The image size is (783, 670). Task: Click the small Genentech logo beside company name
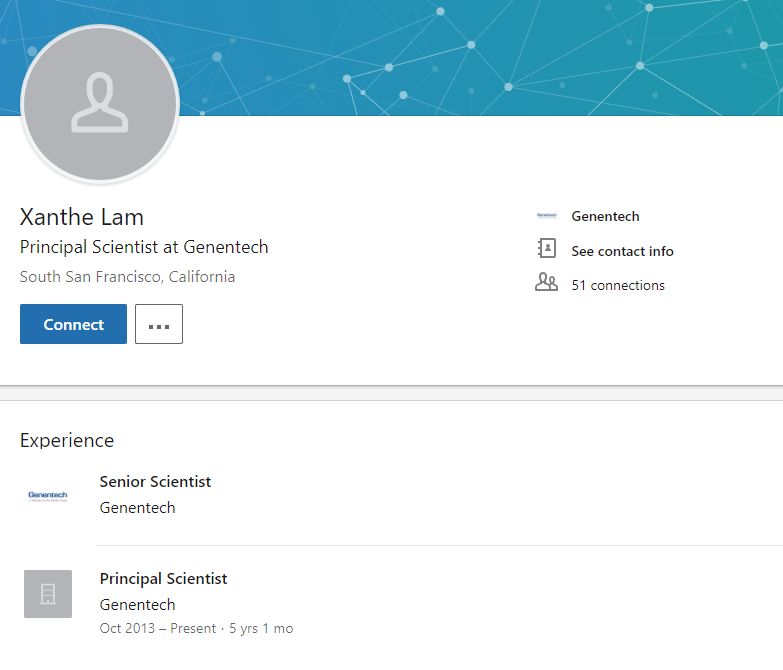coord(546,216)
